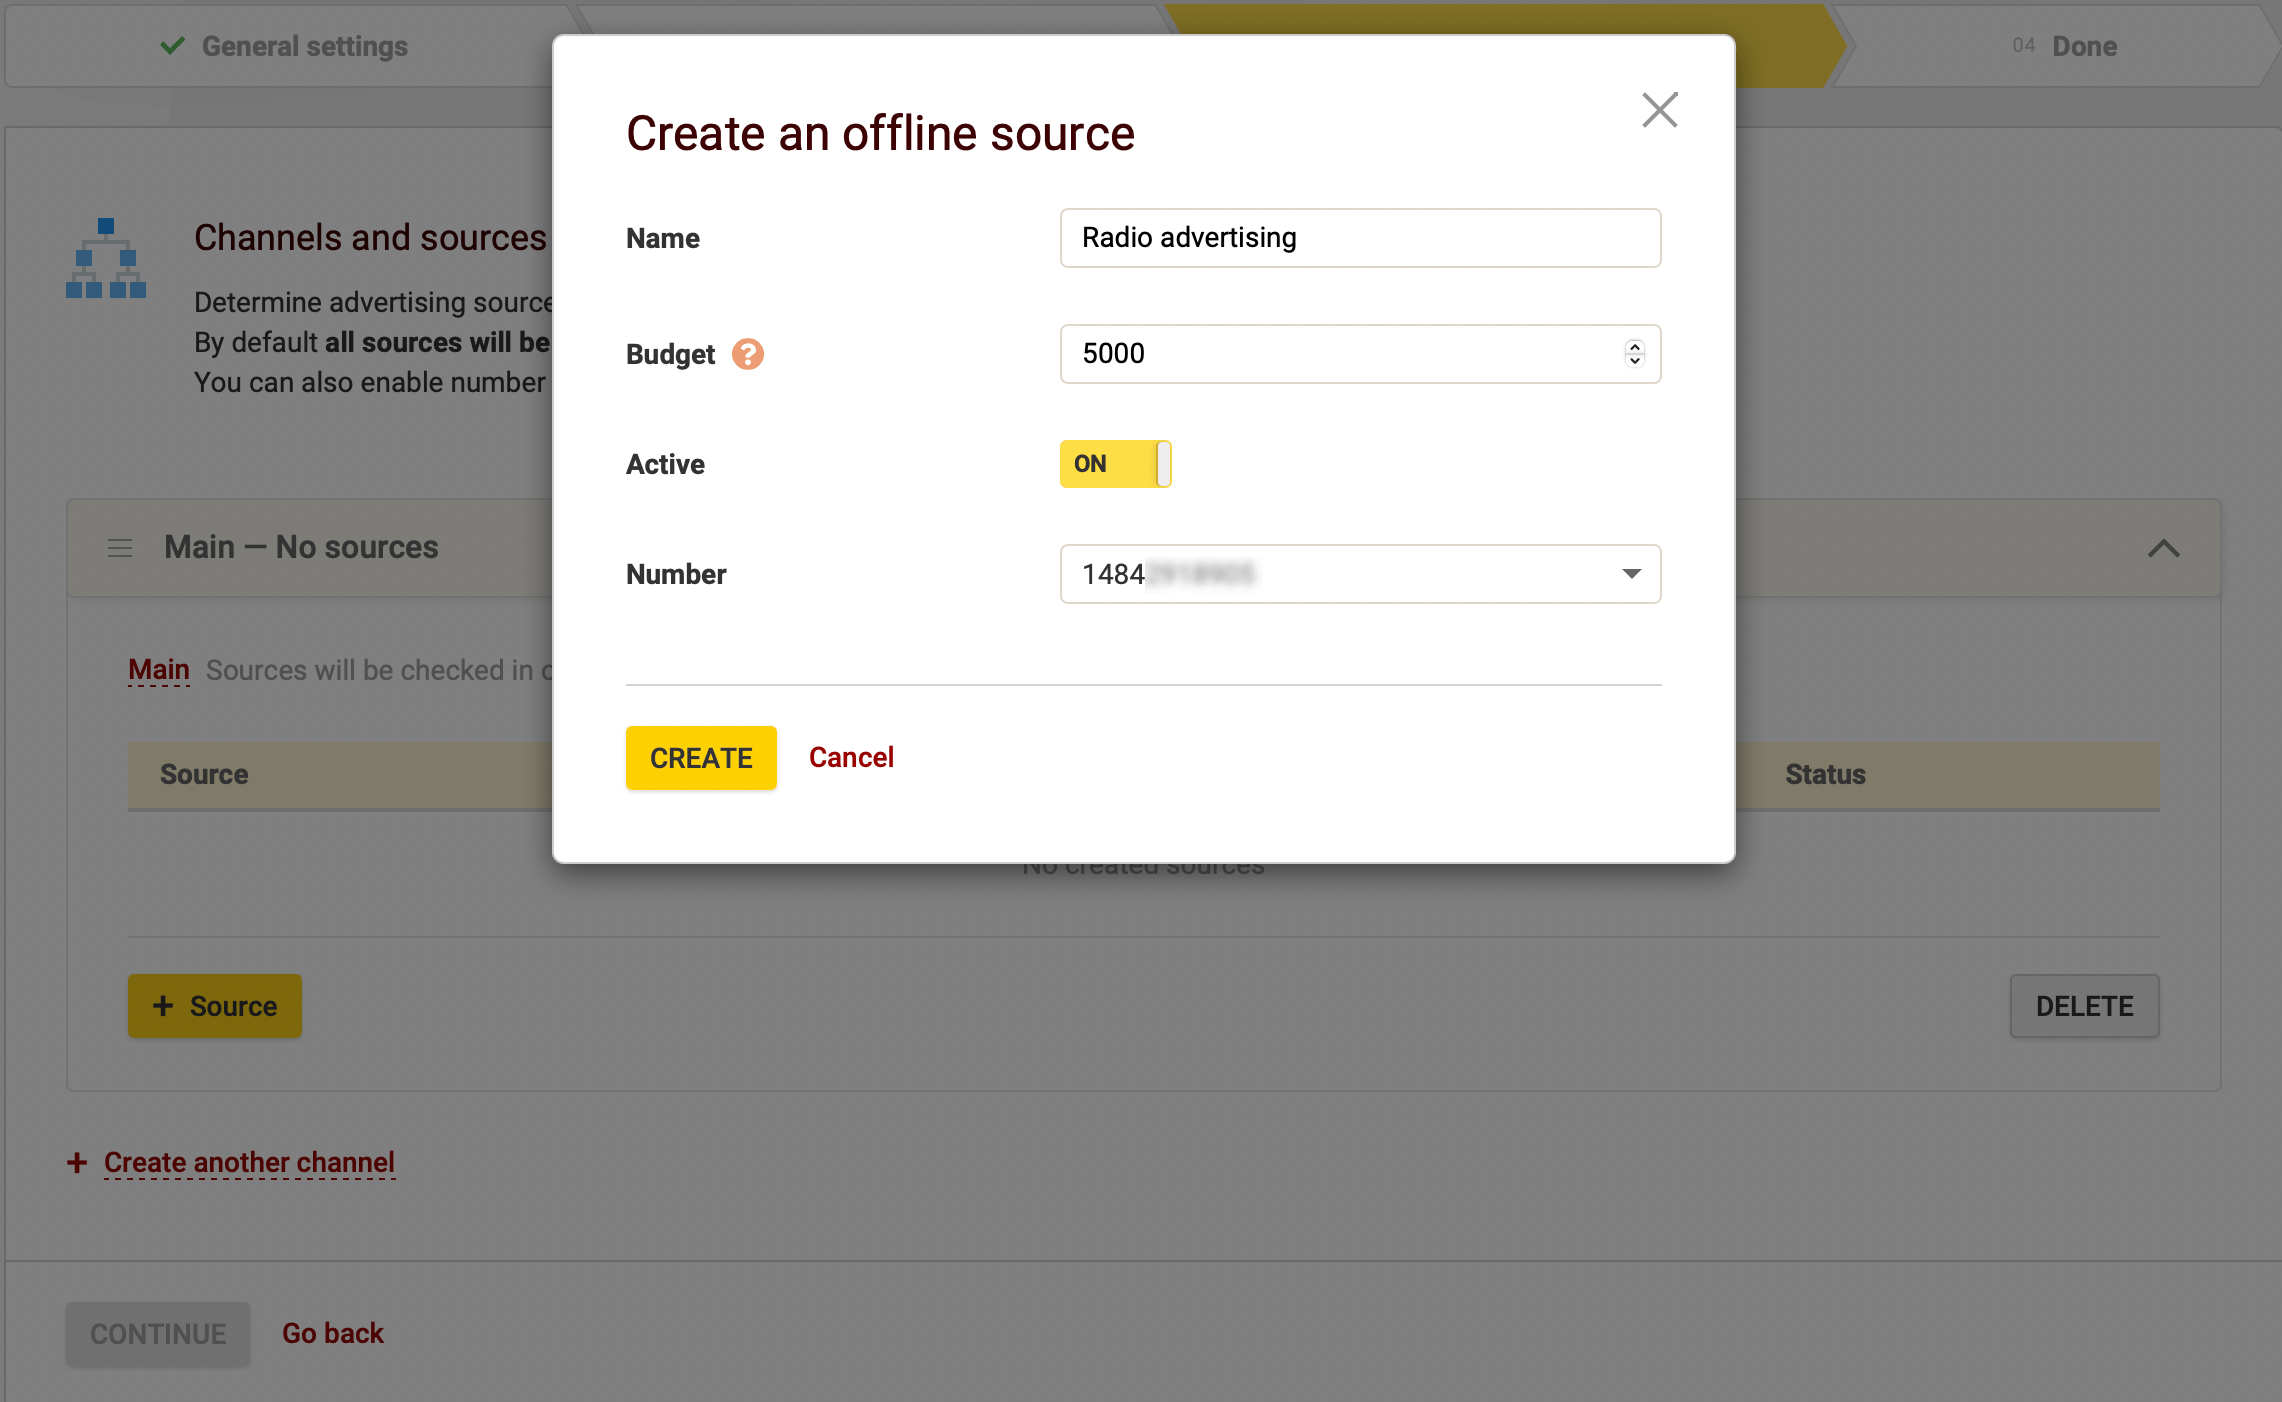Open the Budget help tooltip
The height and width of the screenshot is (1402, 2282).
747,354
